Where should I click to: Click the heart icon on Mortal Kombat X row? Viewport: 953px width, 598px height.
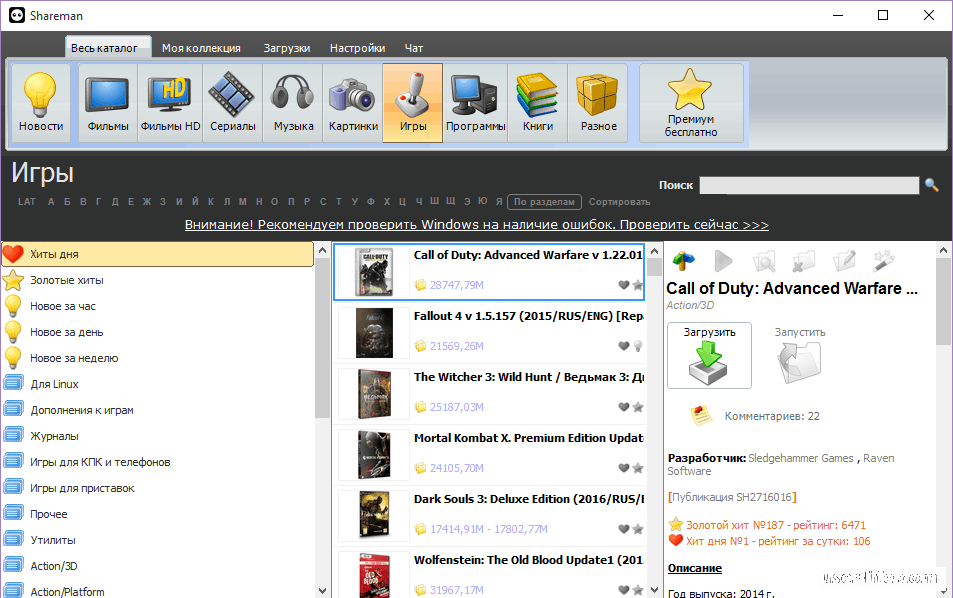point(624,468)
